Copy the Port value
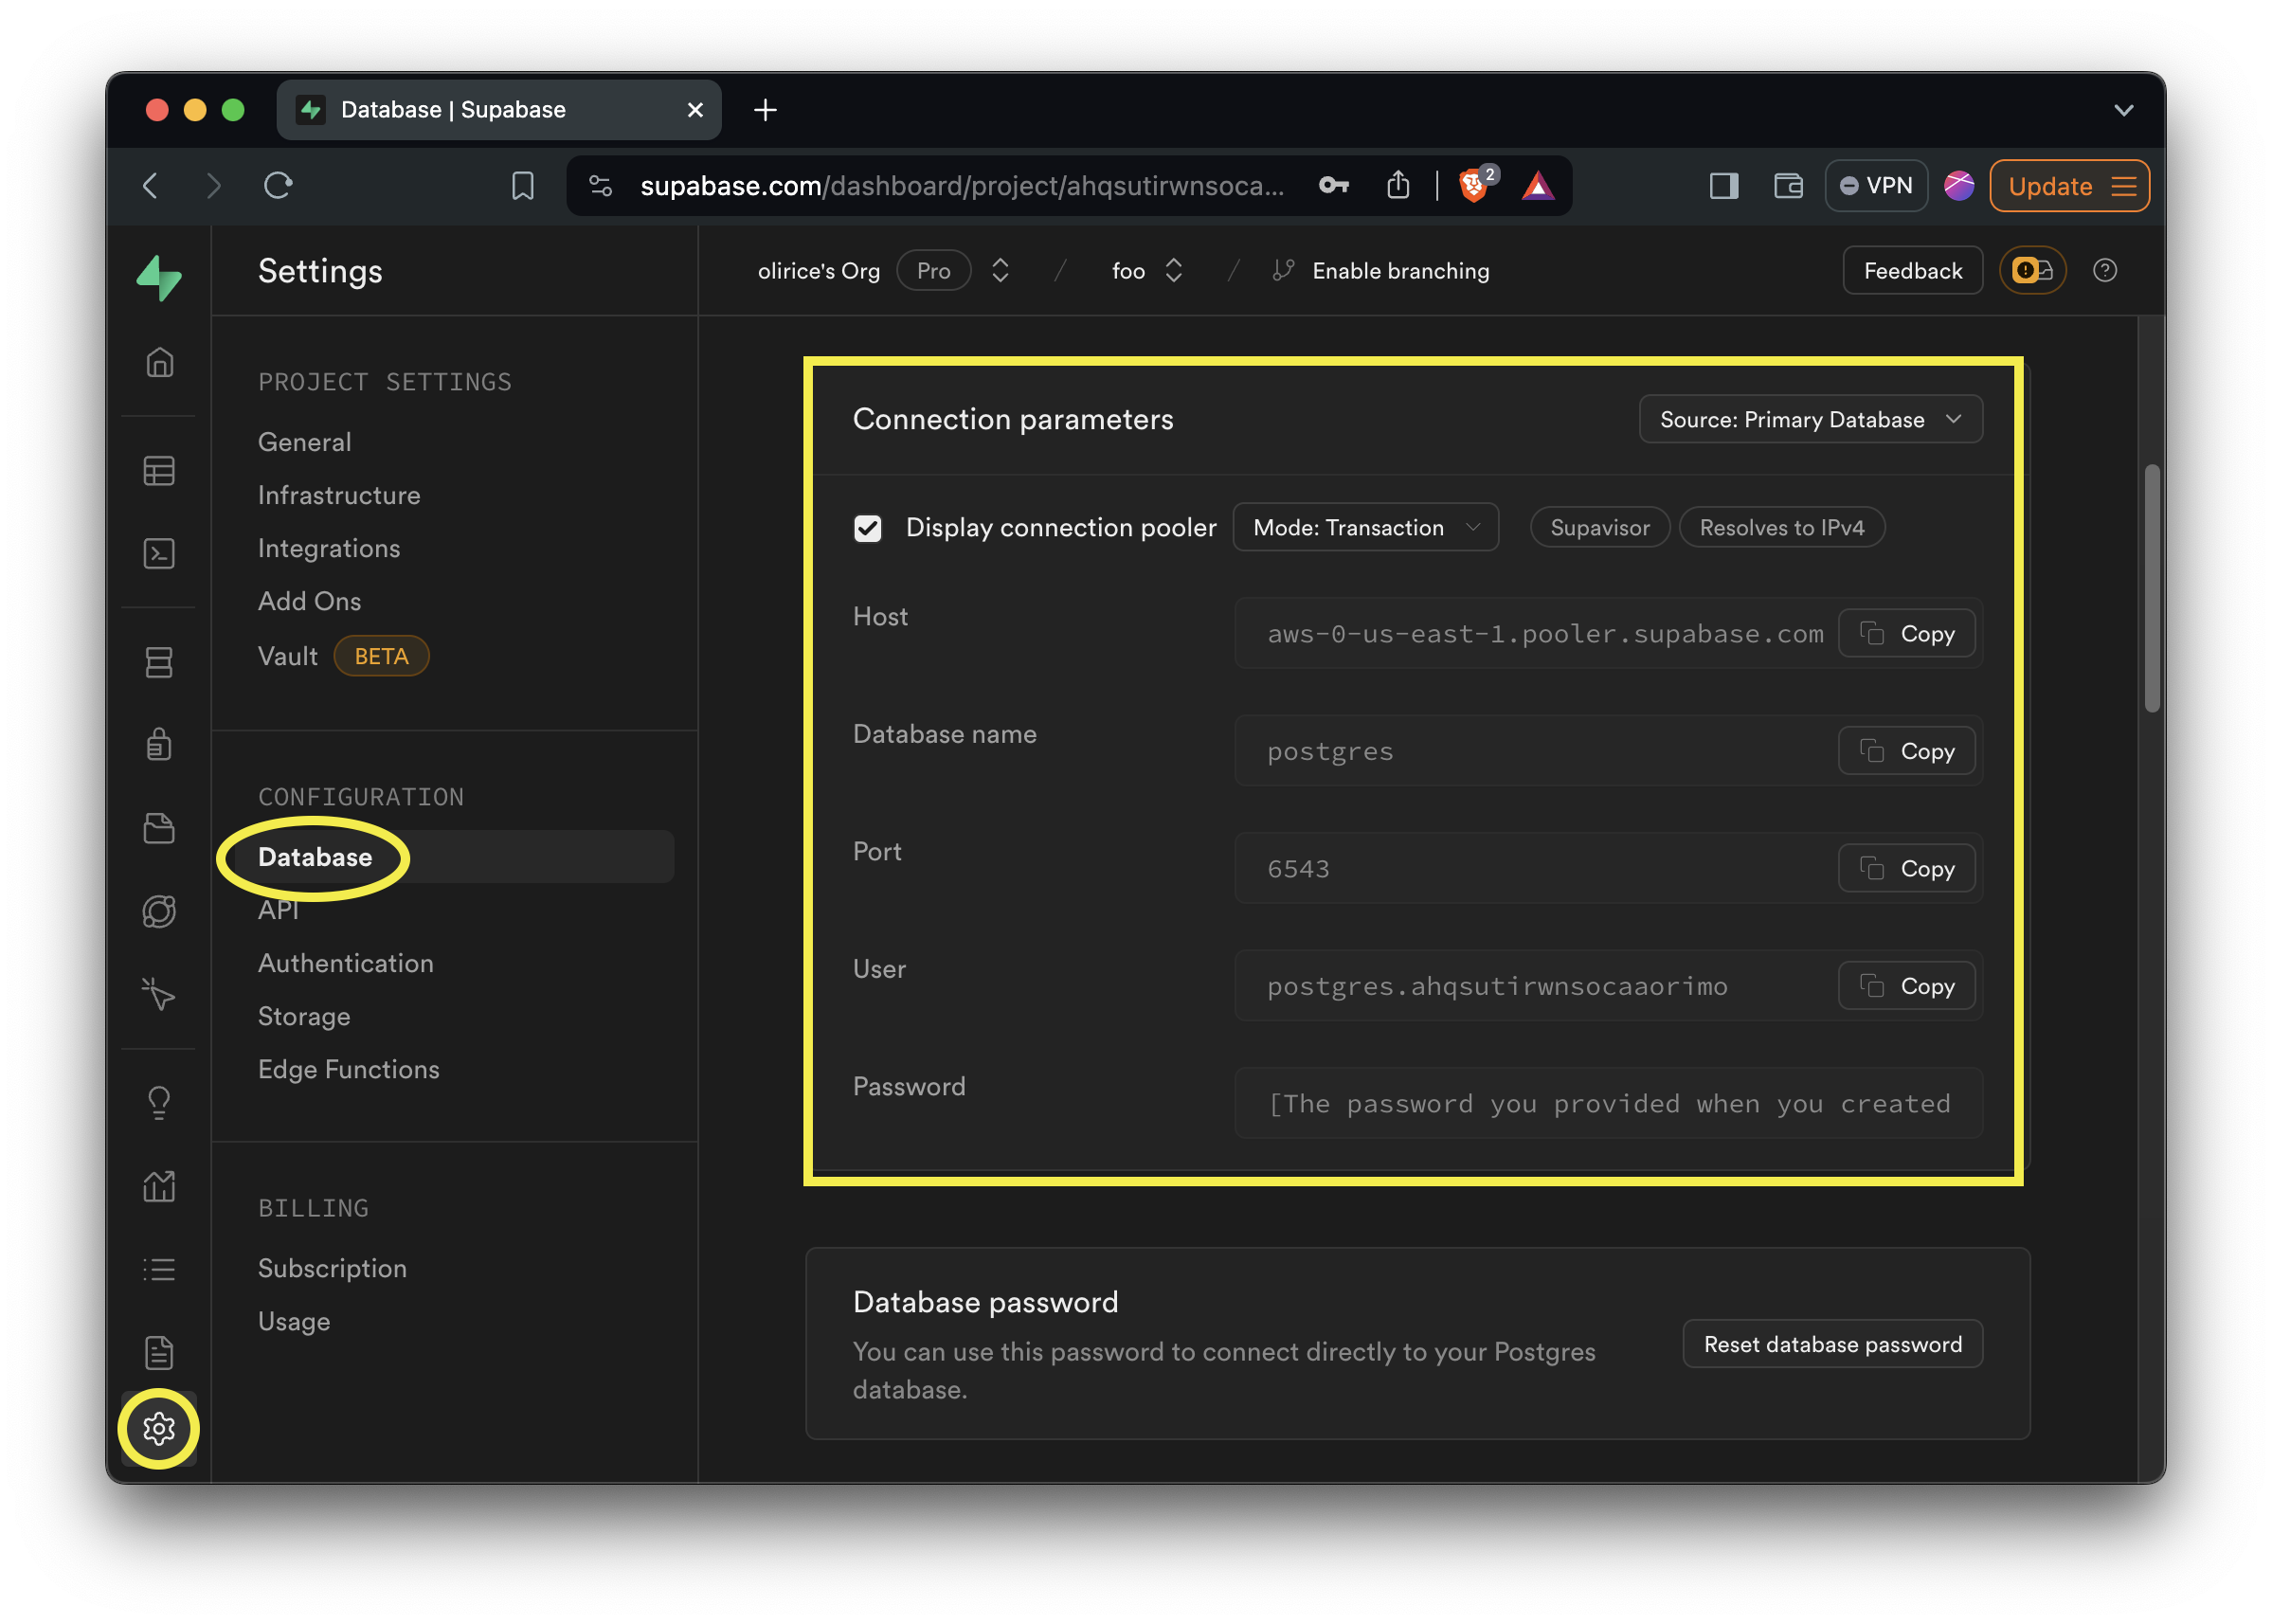 [1906, 869]
